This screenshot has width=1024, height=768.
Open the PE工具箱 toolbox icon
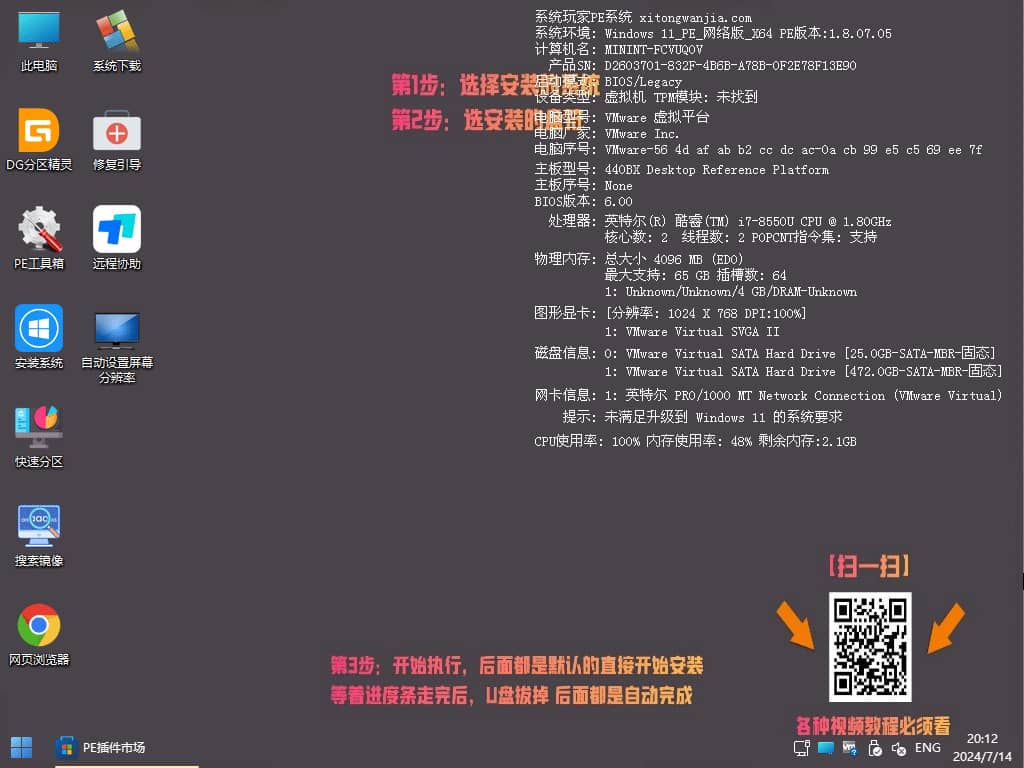pos(39,238)
